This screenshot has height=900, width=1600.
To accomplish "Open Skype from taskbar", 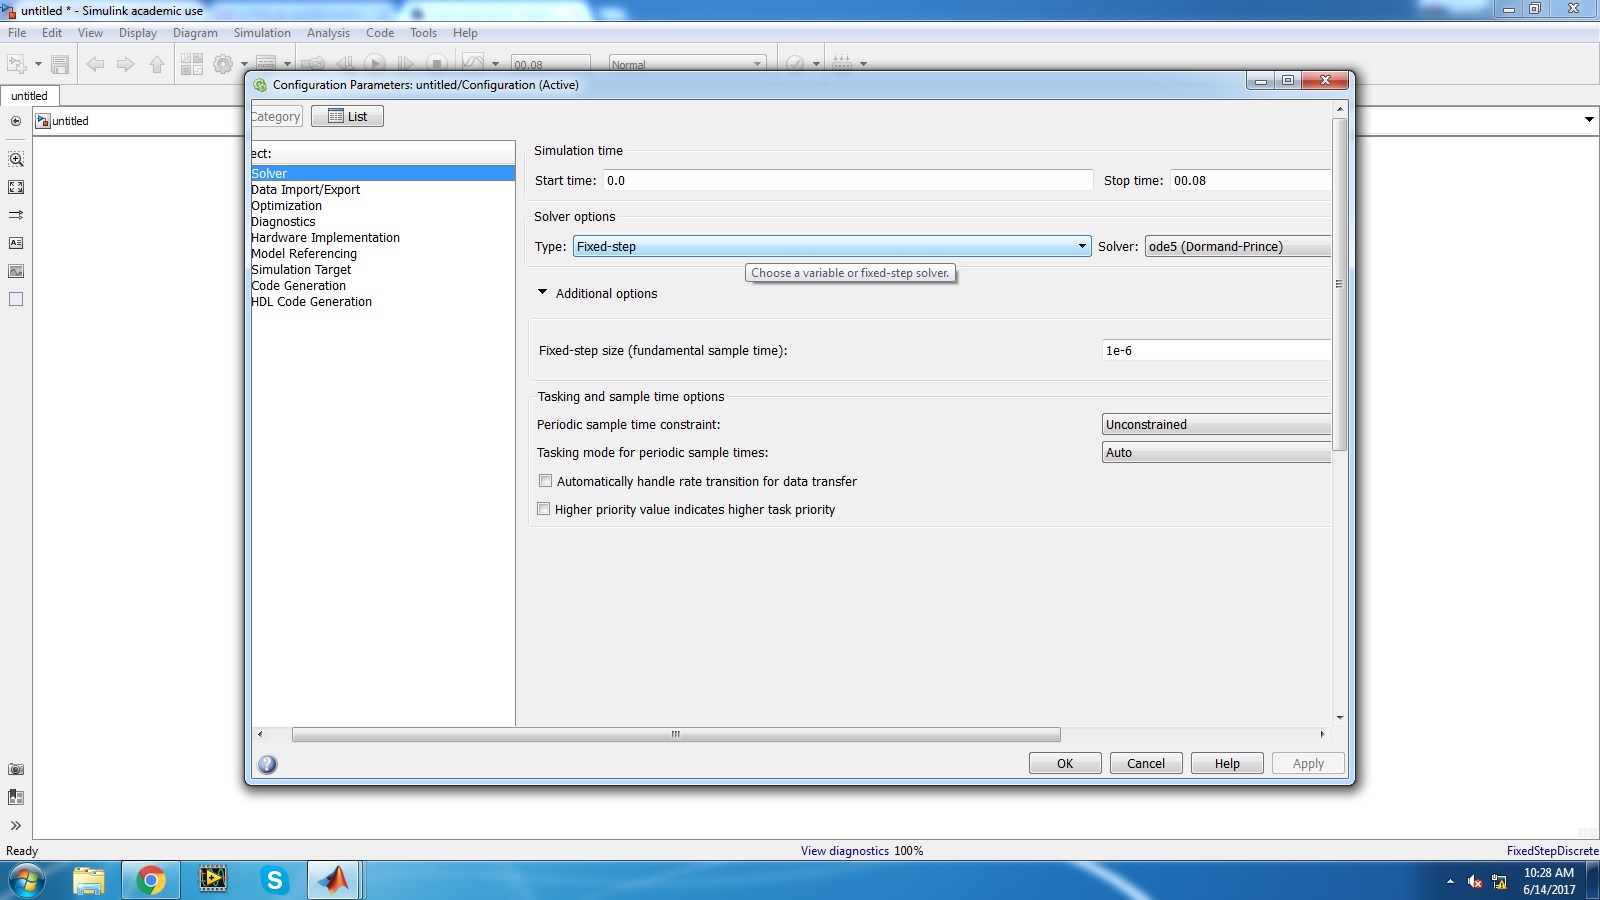I will point(274,880).
